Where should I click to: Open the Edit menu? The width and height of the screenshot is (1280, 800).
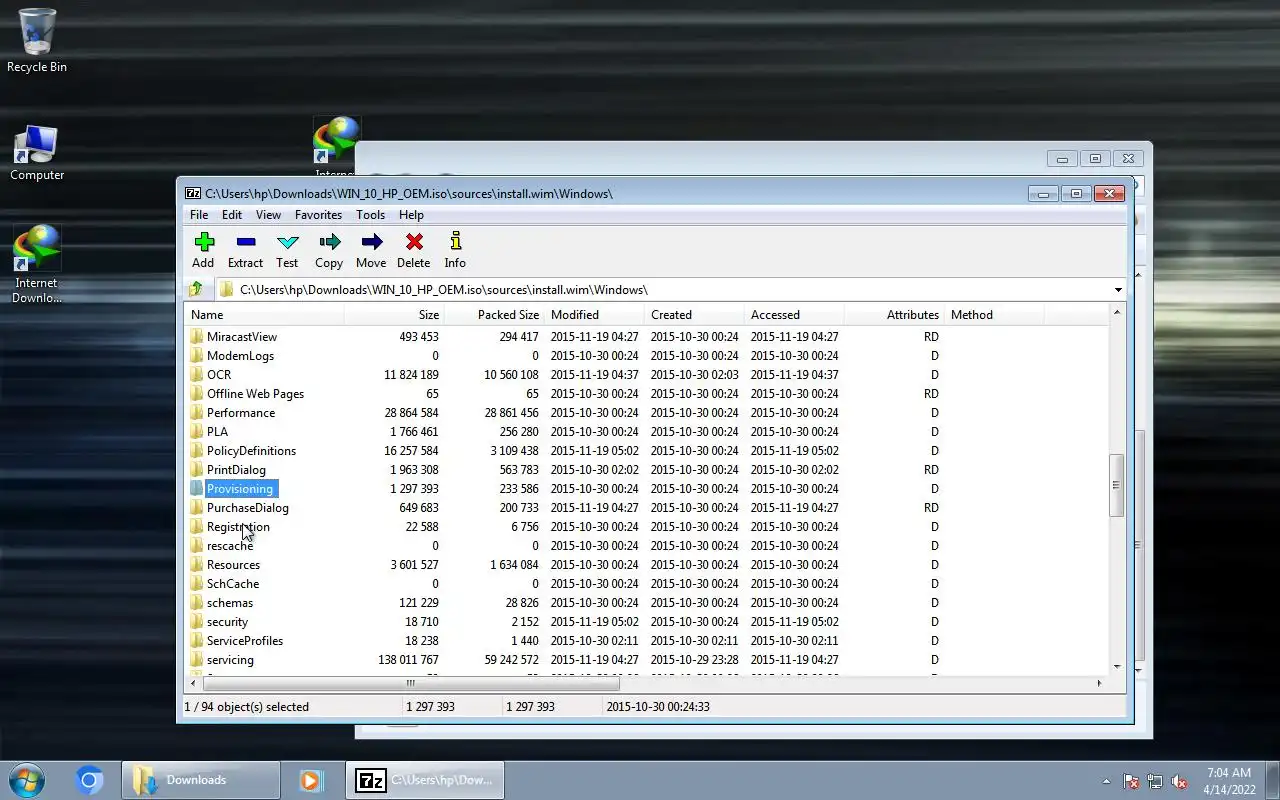point(232,215)
